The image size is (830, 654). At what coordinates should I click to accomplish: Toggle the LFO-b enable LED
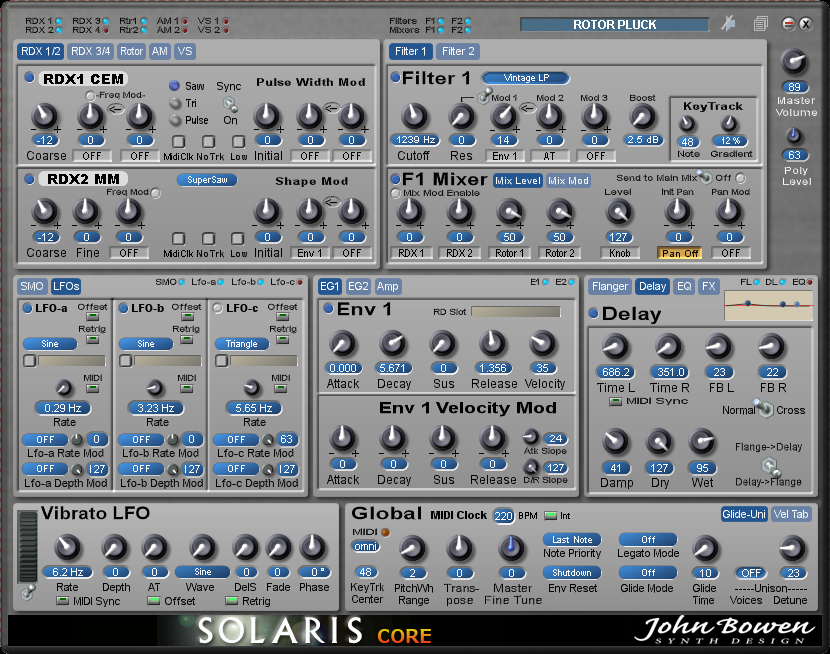pyautogui.click(x=123, y=308)
